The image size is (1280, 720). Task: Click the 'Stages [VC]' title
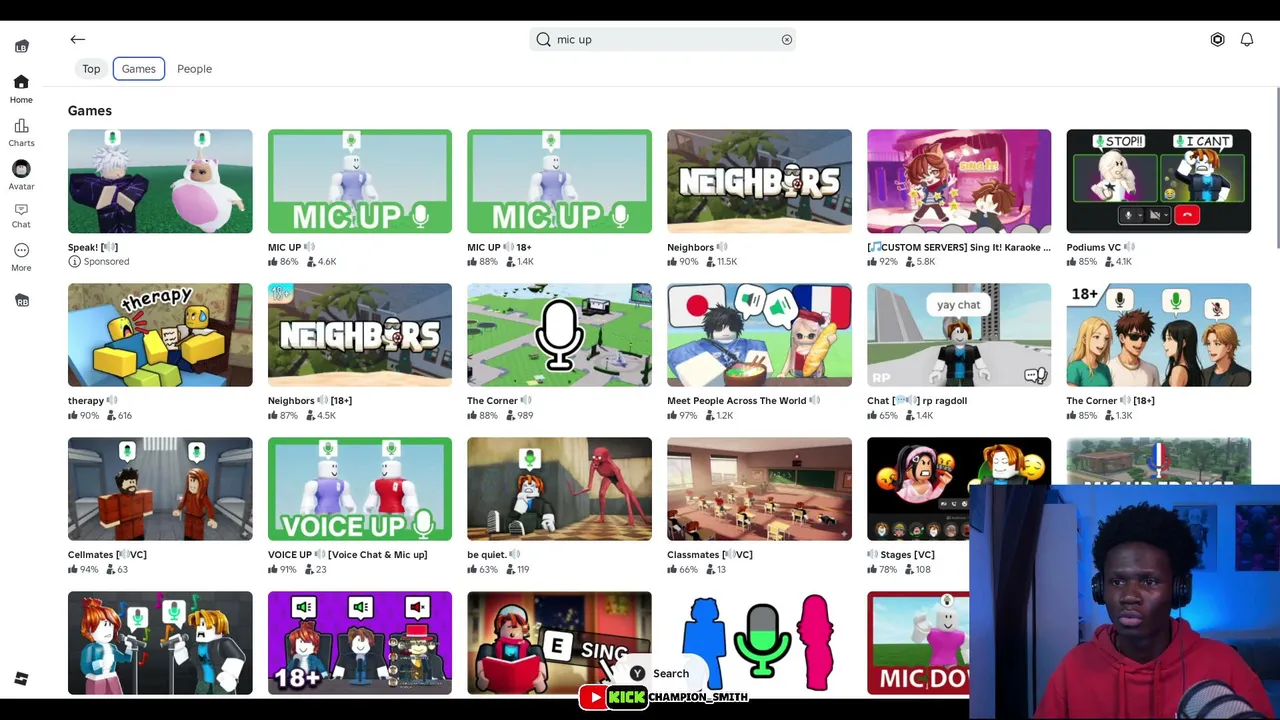pos(901,555)
